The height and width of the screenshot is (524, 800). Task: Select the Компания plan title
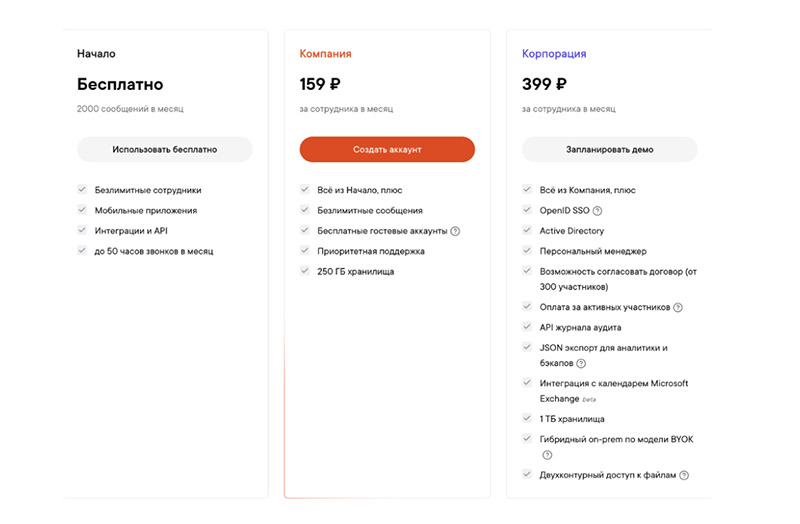[x=325, y=54]
